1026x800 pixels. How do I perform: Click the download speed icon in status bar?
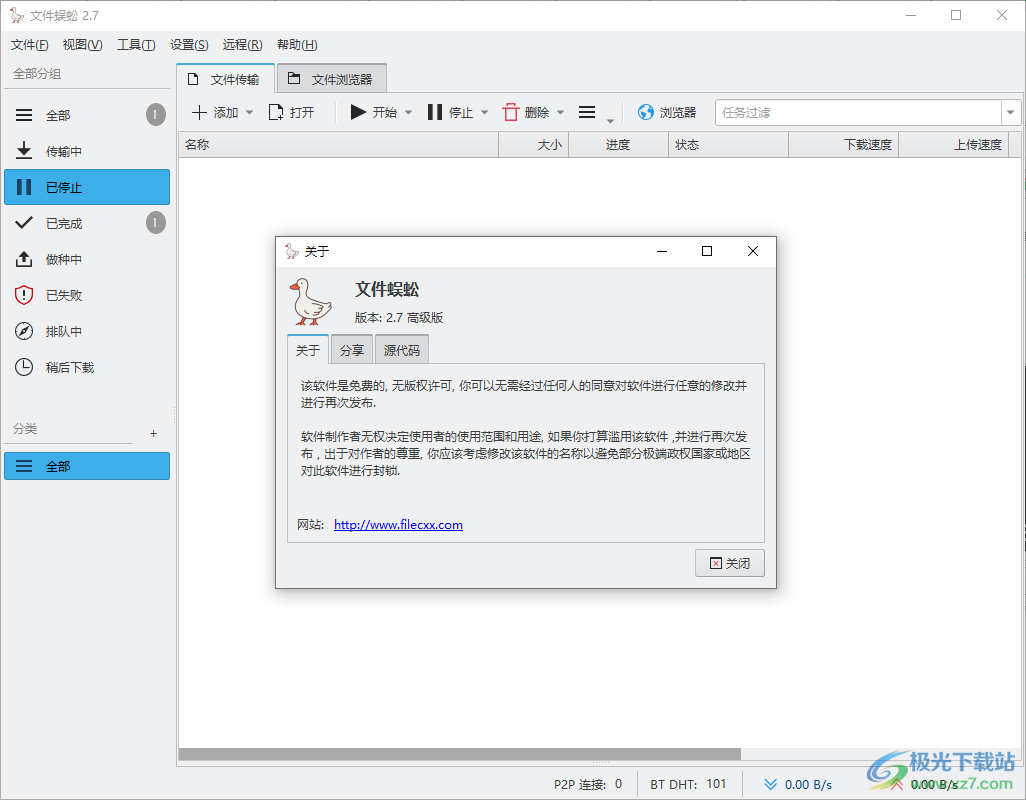coord(769,784)
